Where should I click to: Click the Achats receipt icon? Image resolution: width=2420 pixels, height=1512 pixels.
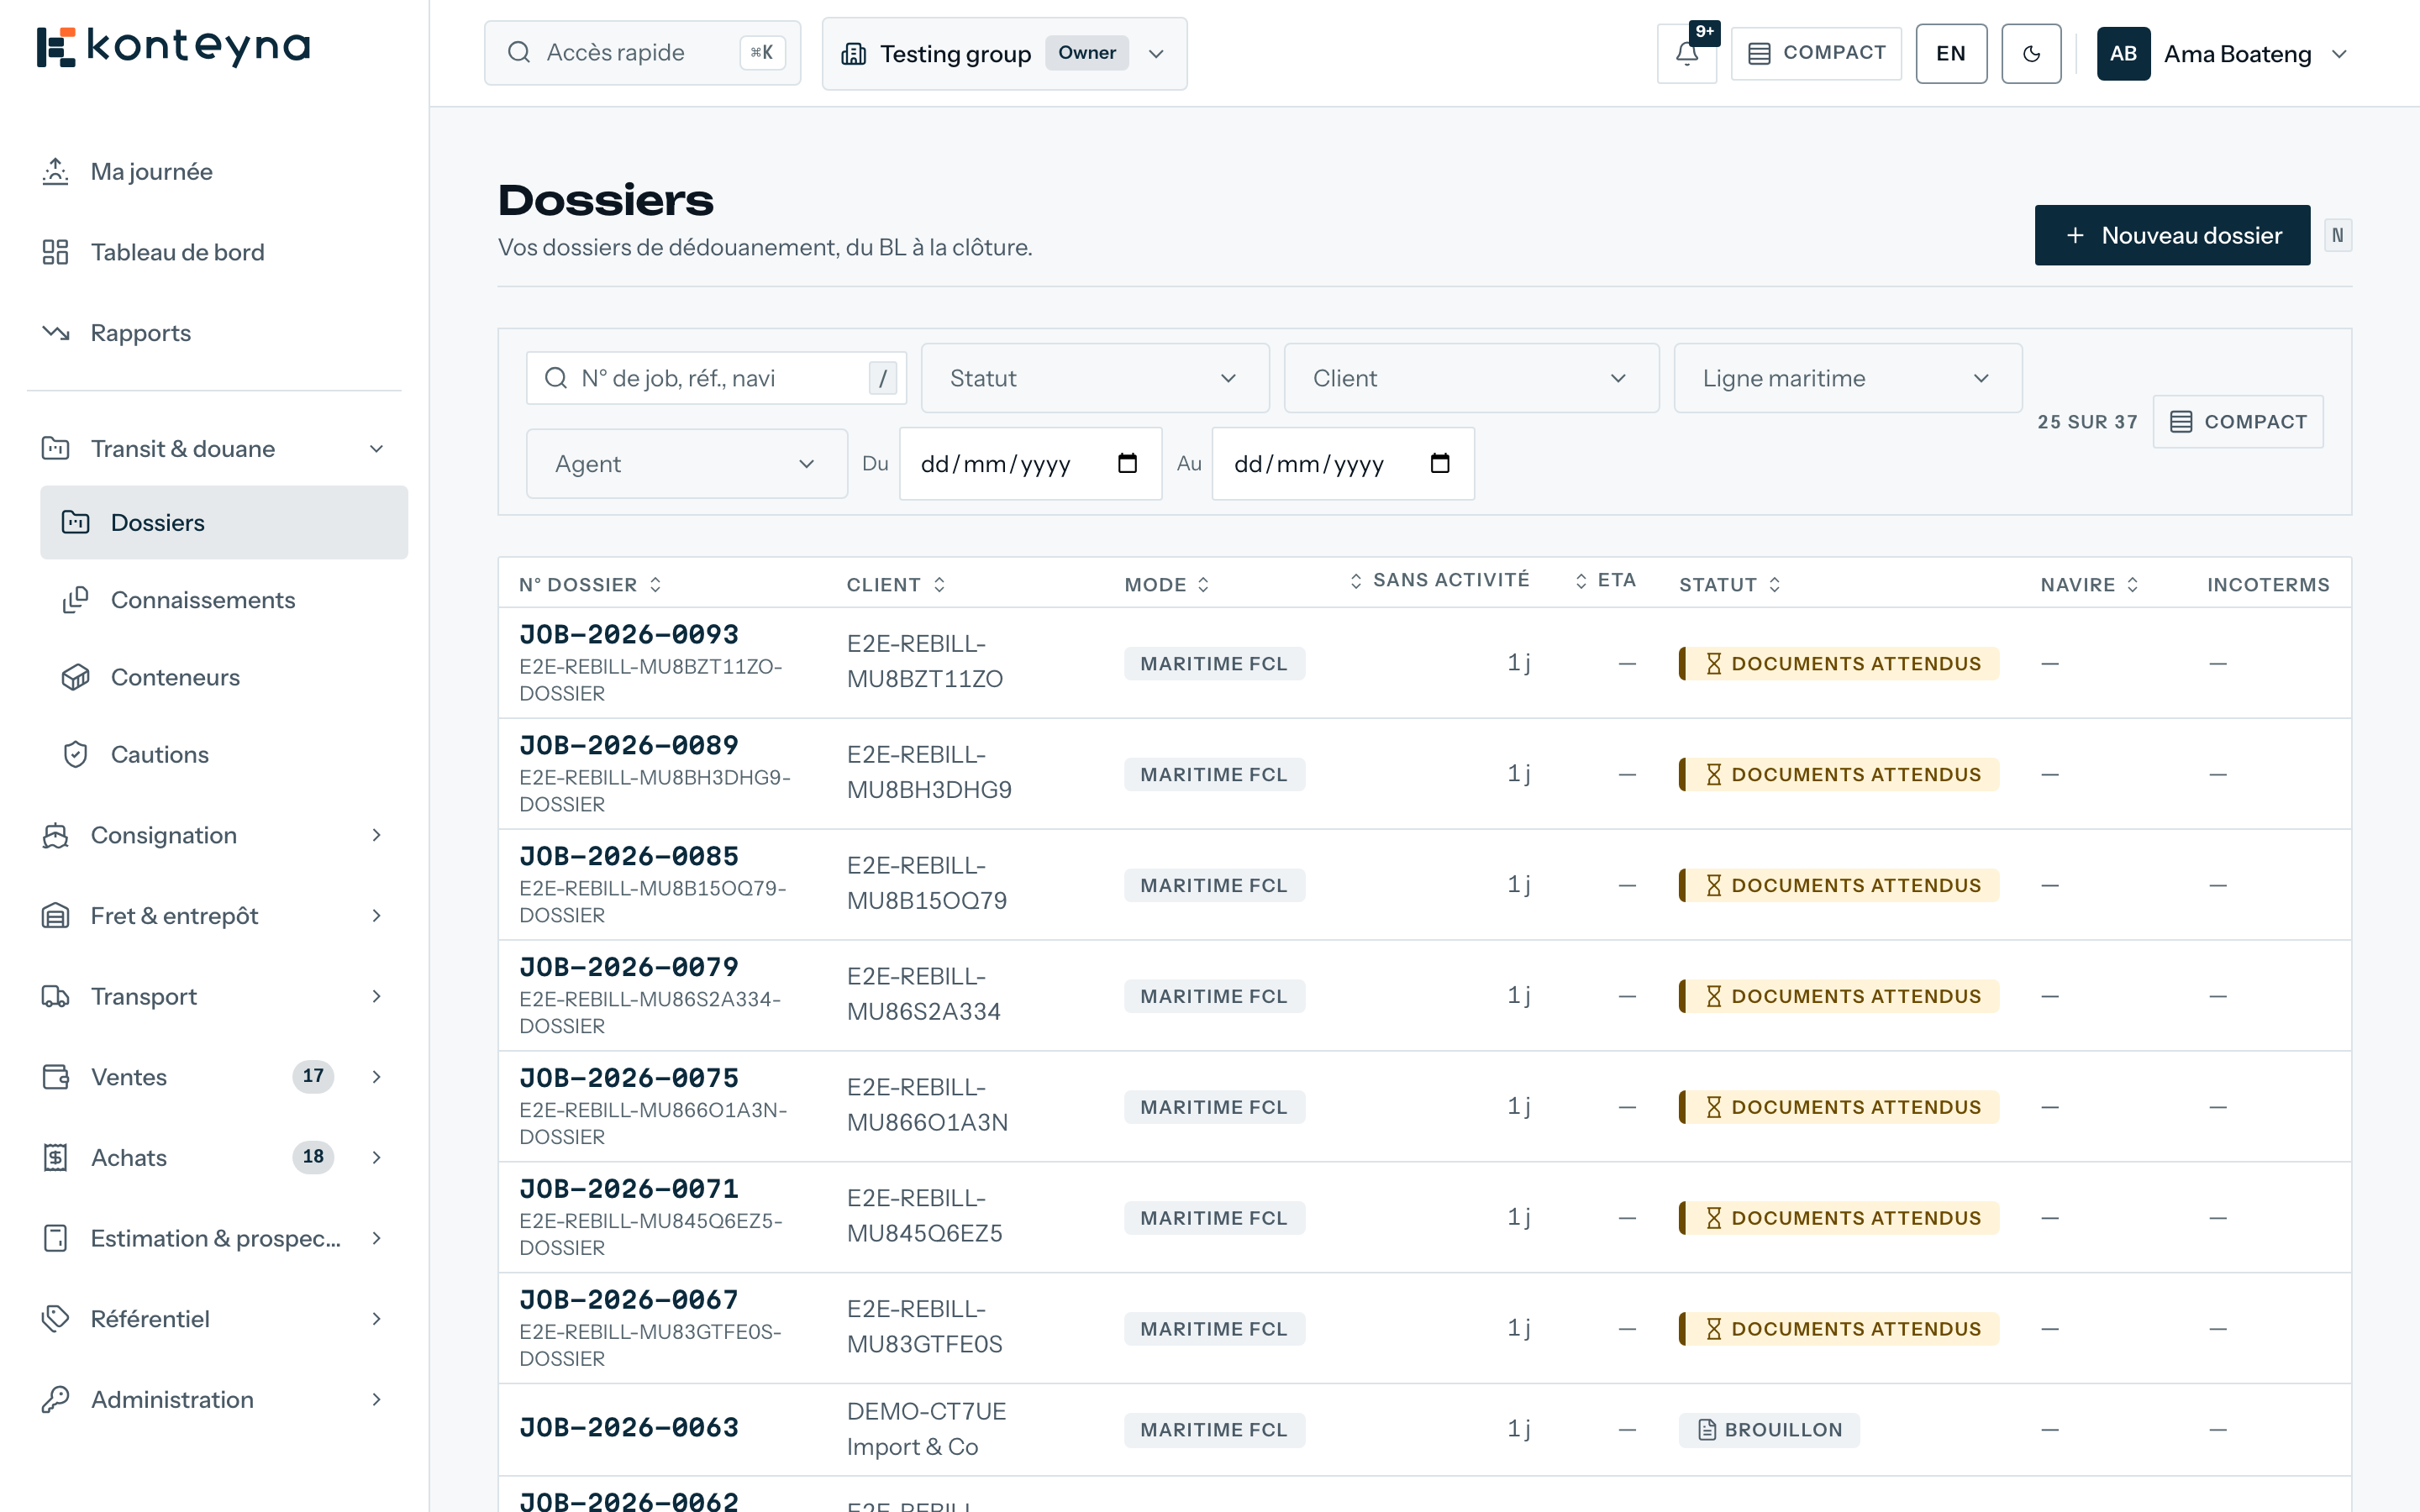[55, 1157]
